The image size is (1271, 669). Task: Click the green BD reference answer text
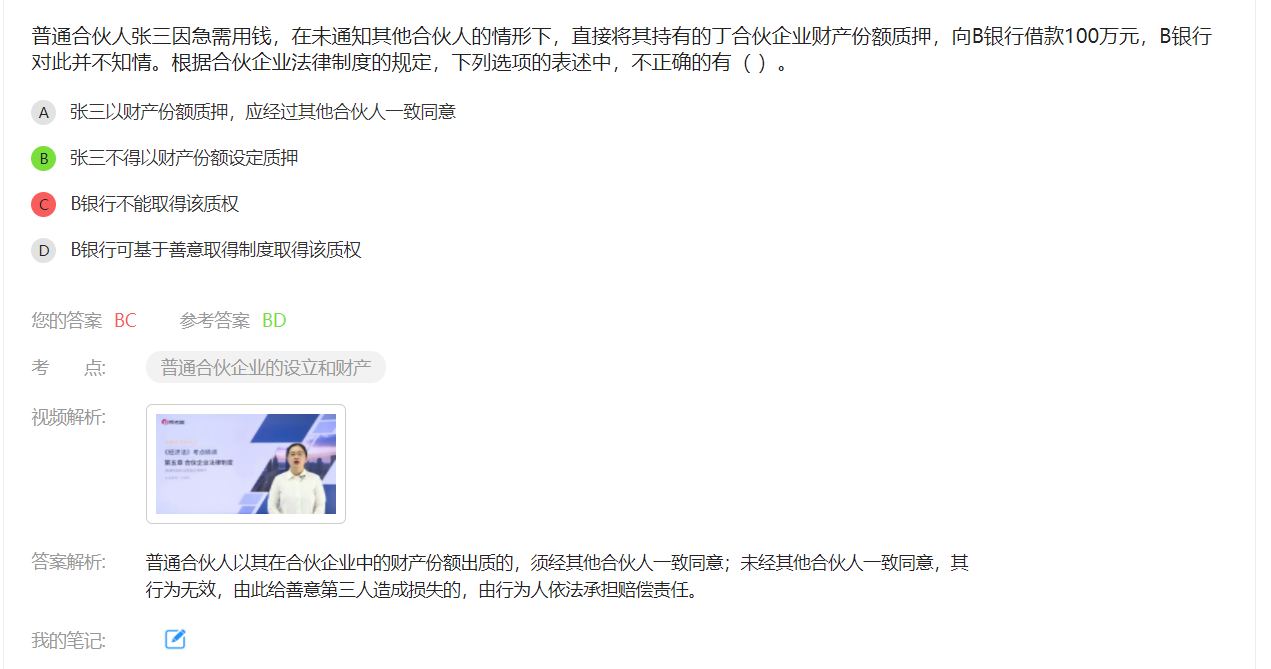tap(274, 321)
